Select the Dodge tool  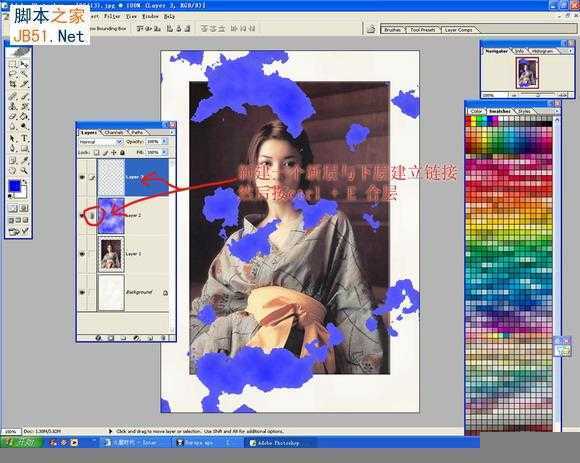[24, 127]
